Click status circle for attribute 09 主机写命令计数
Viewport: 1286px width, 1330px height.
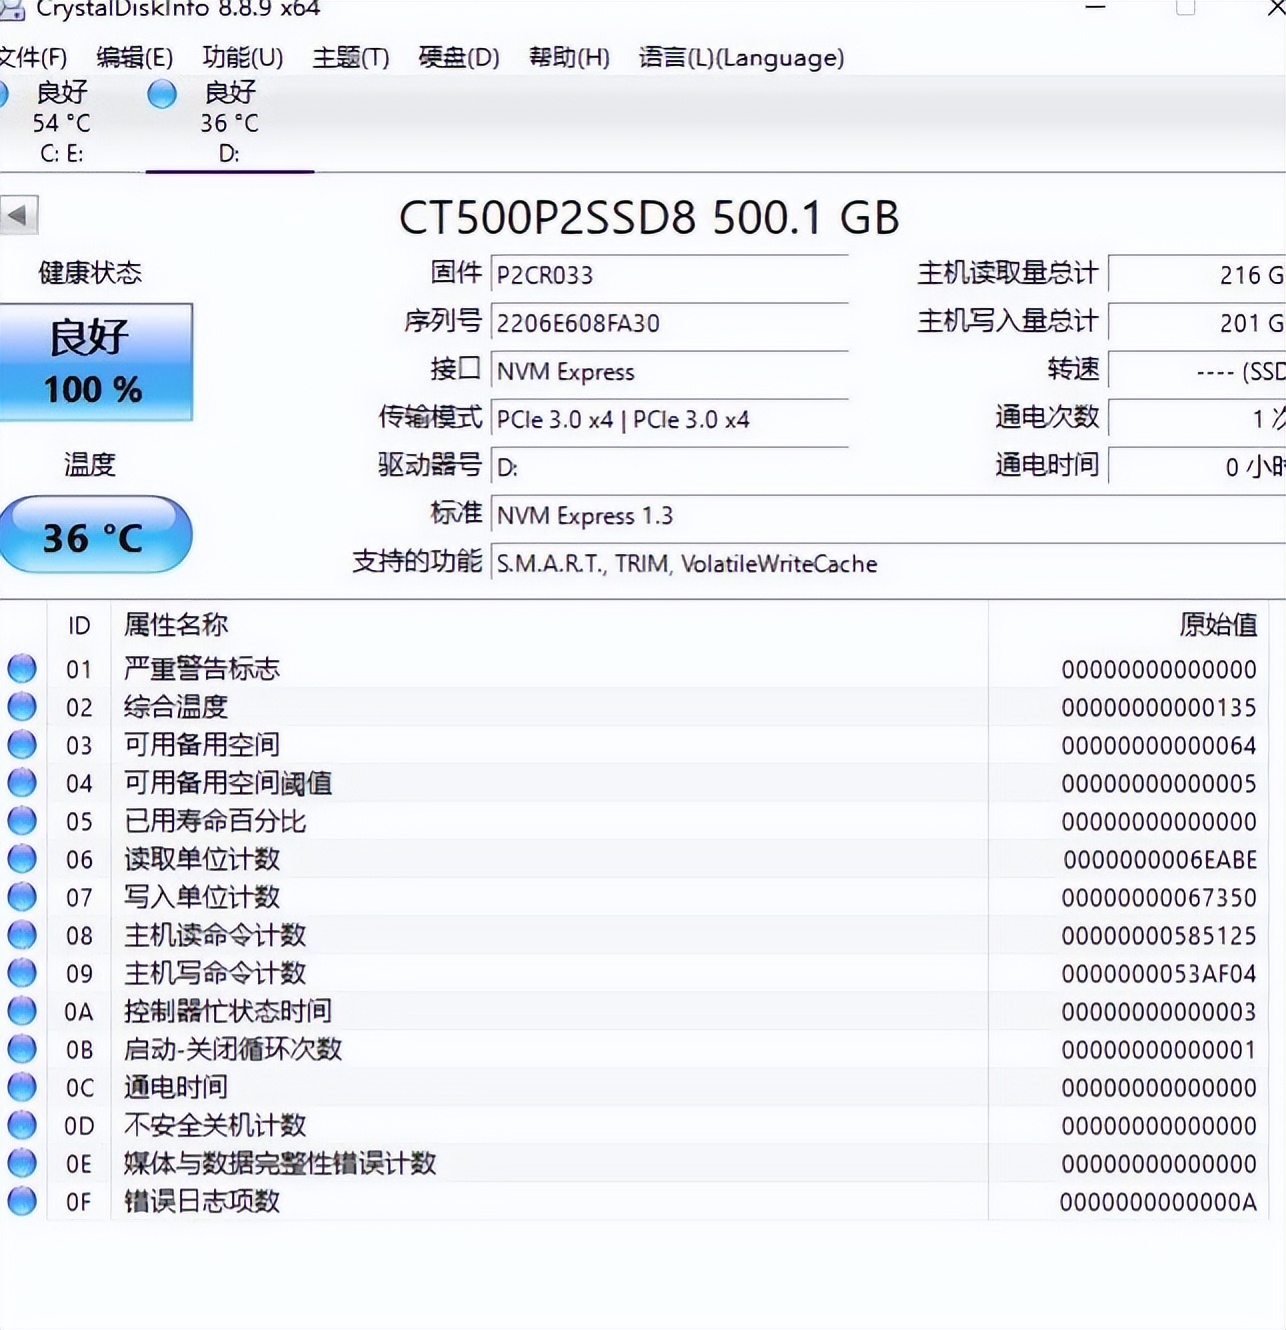pos(22,972)
